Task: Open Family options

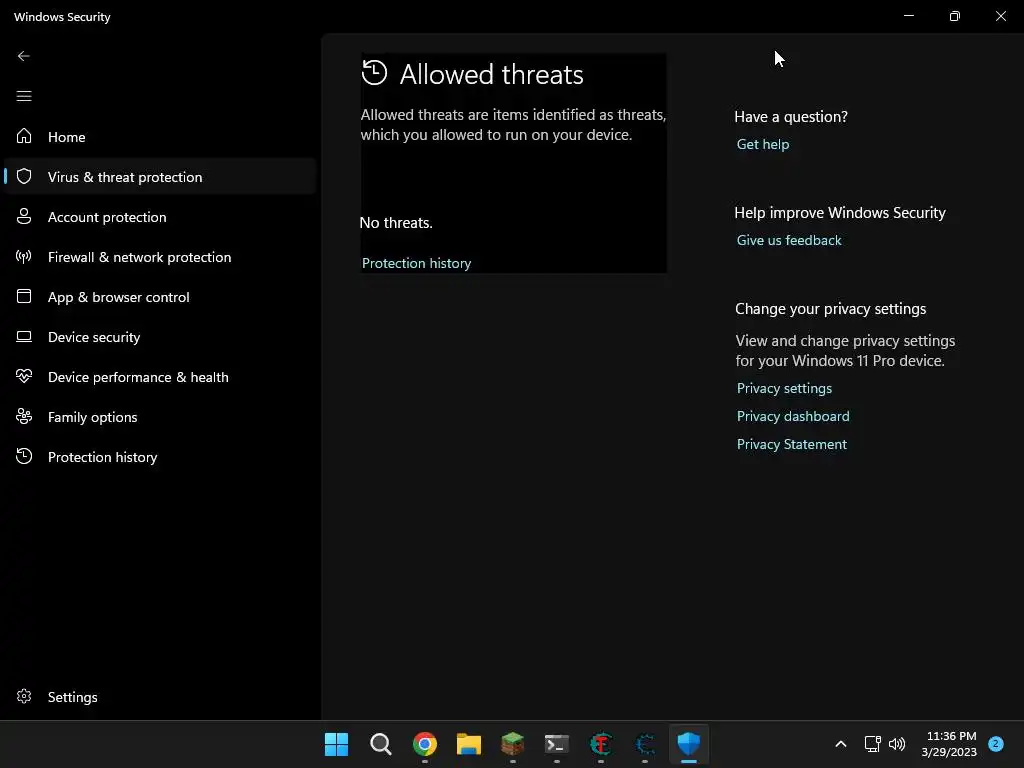Action: point(160,417)
